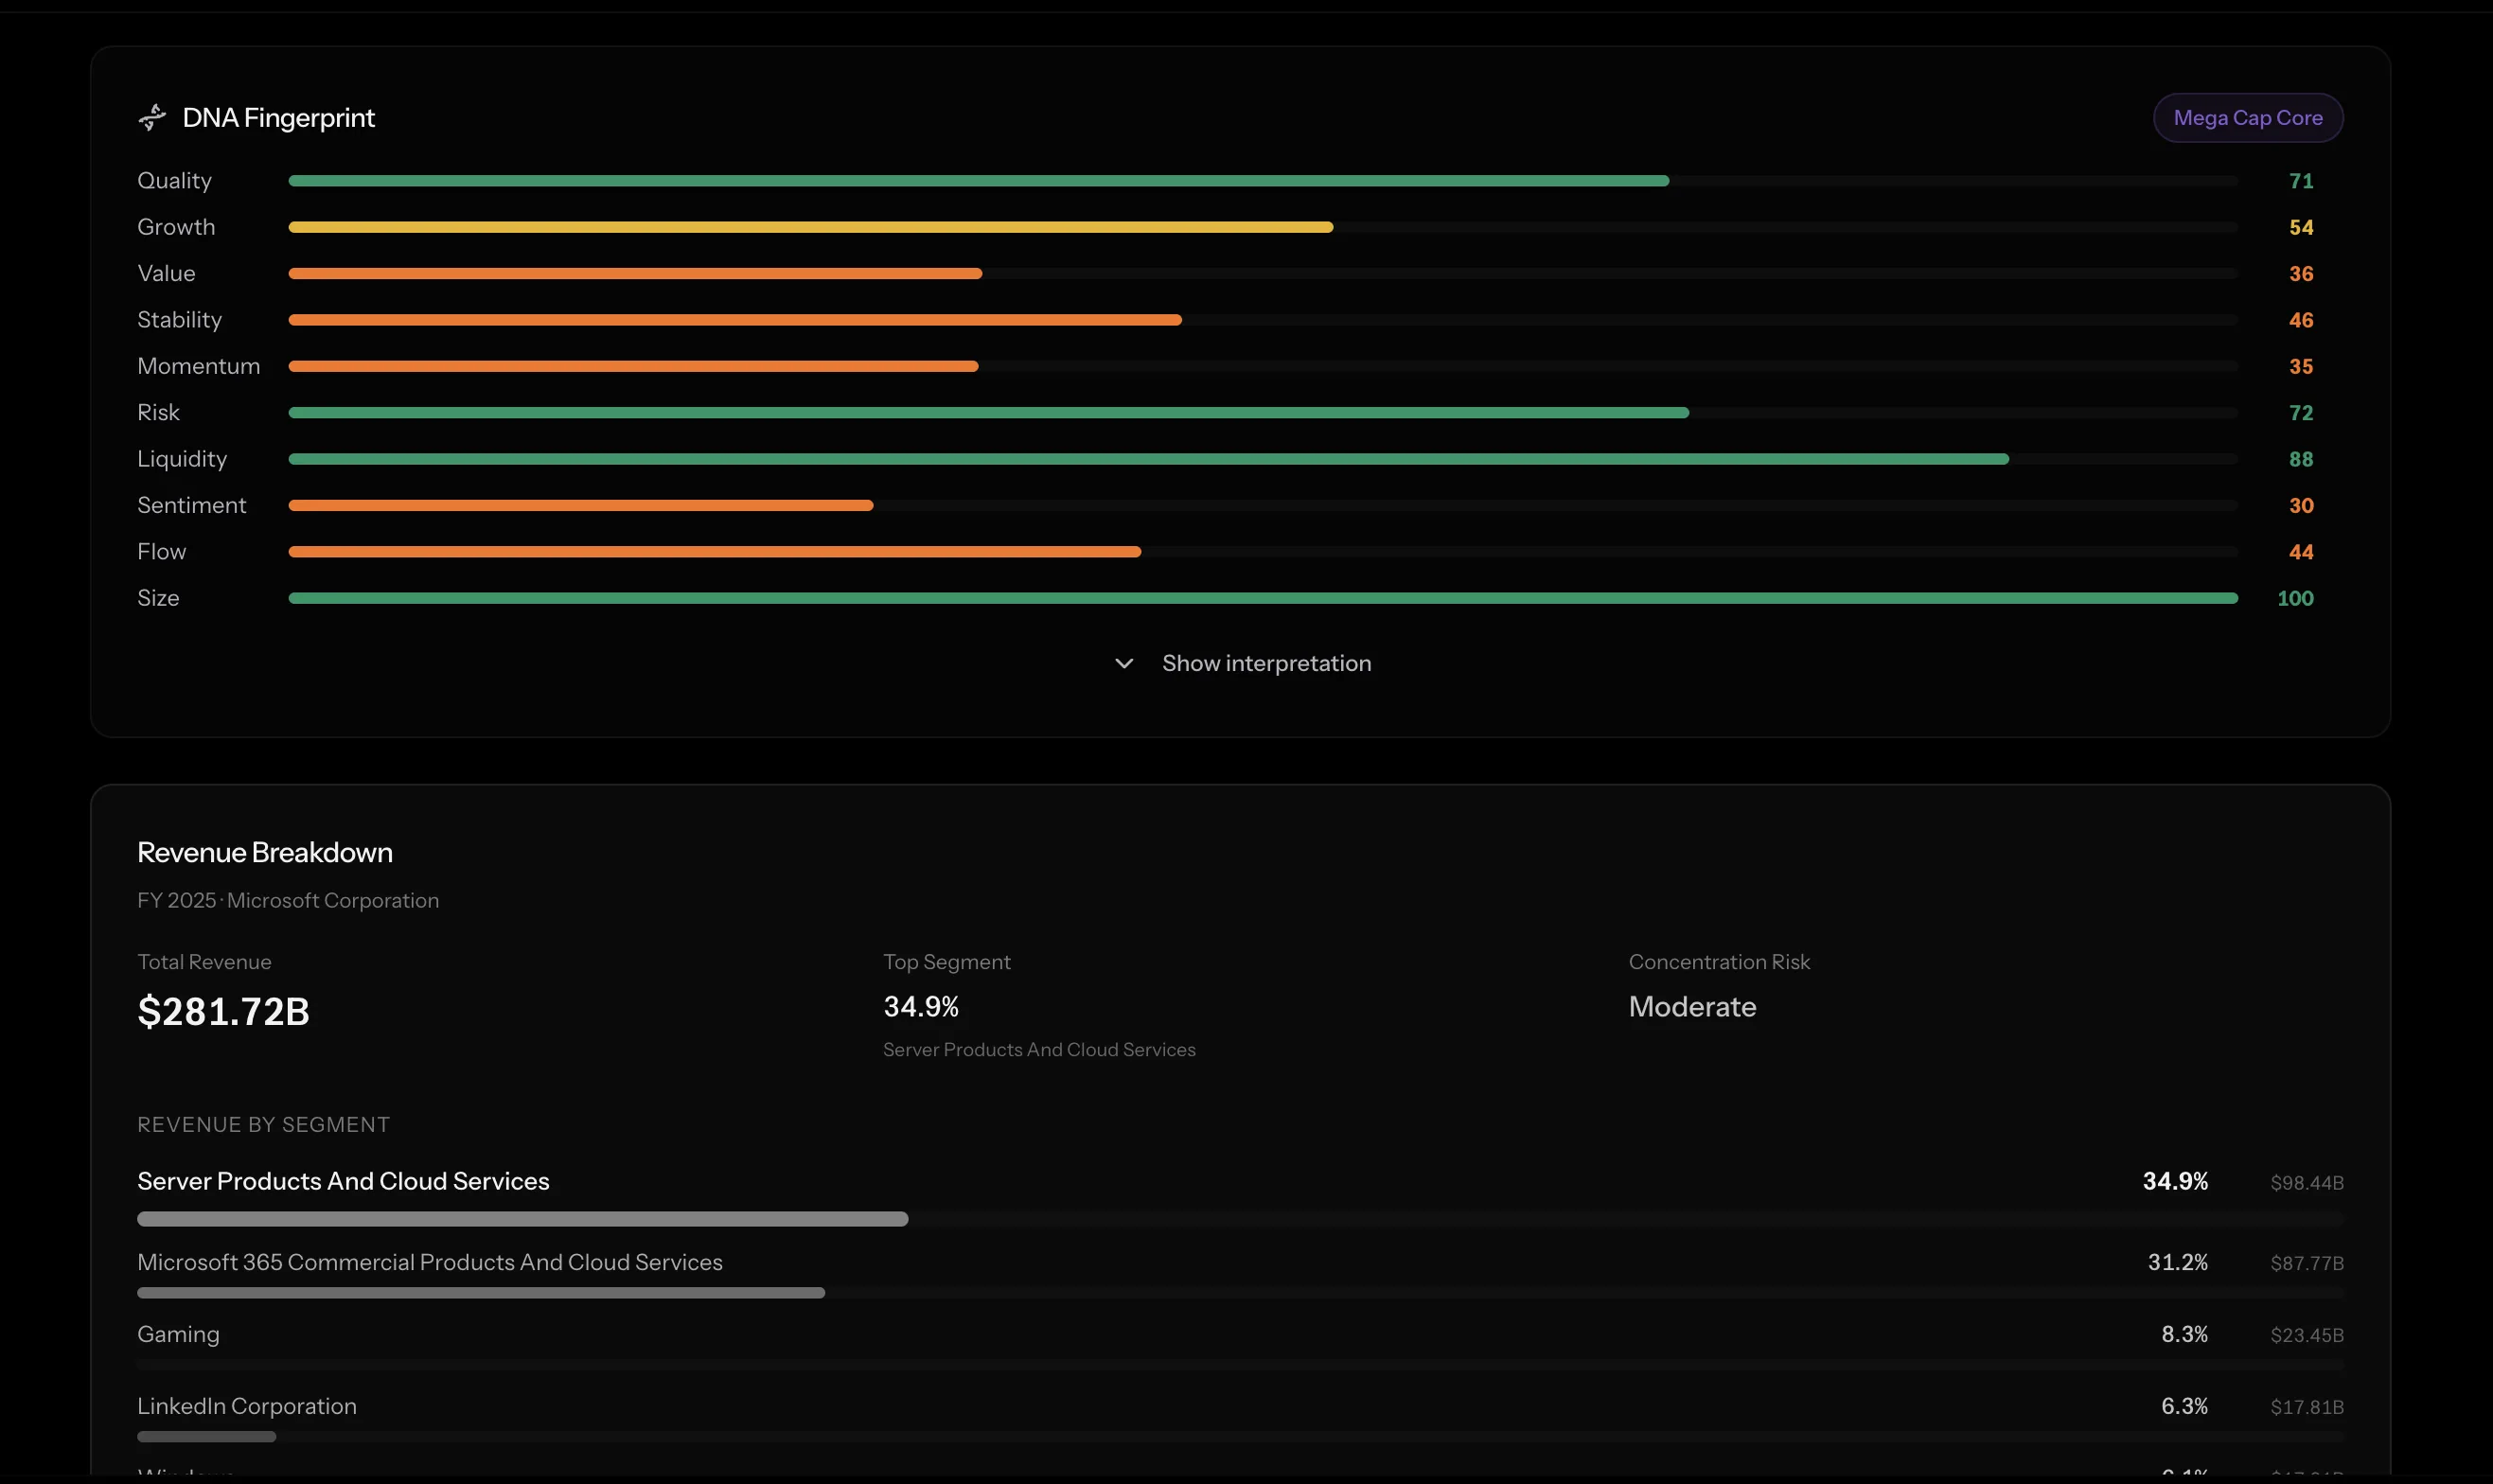The width and height of the screenshot is (2493, 1484).
Task: Click the Stability score value 46
Action: coord(2299,319)
